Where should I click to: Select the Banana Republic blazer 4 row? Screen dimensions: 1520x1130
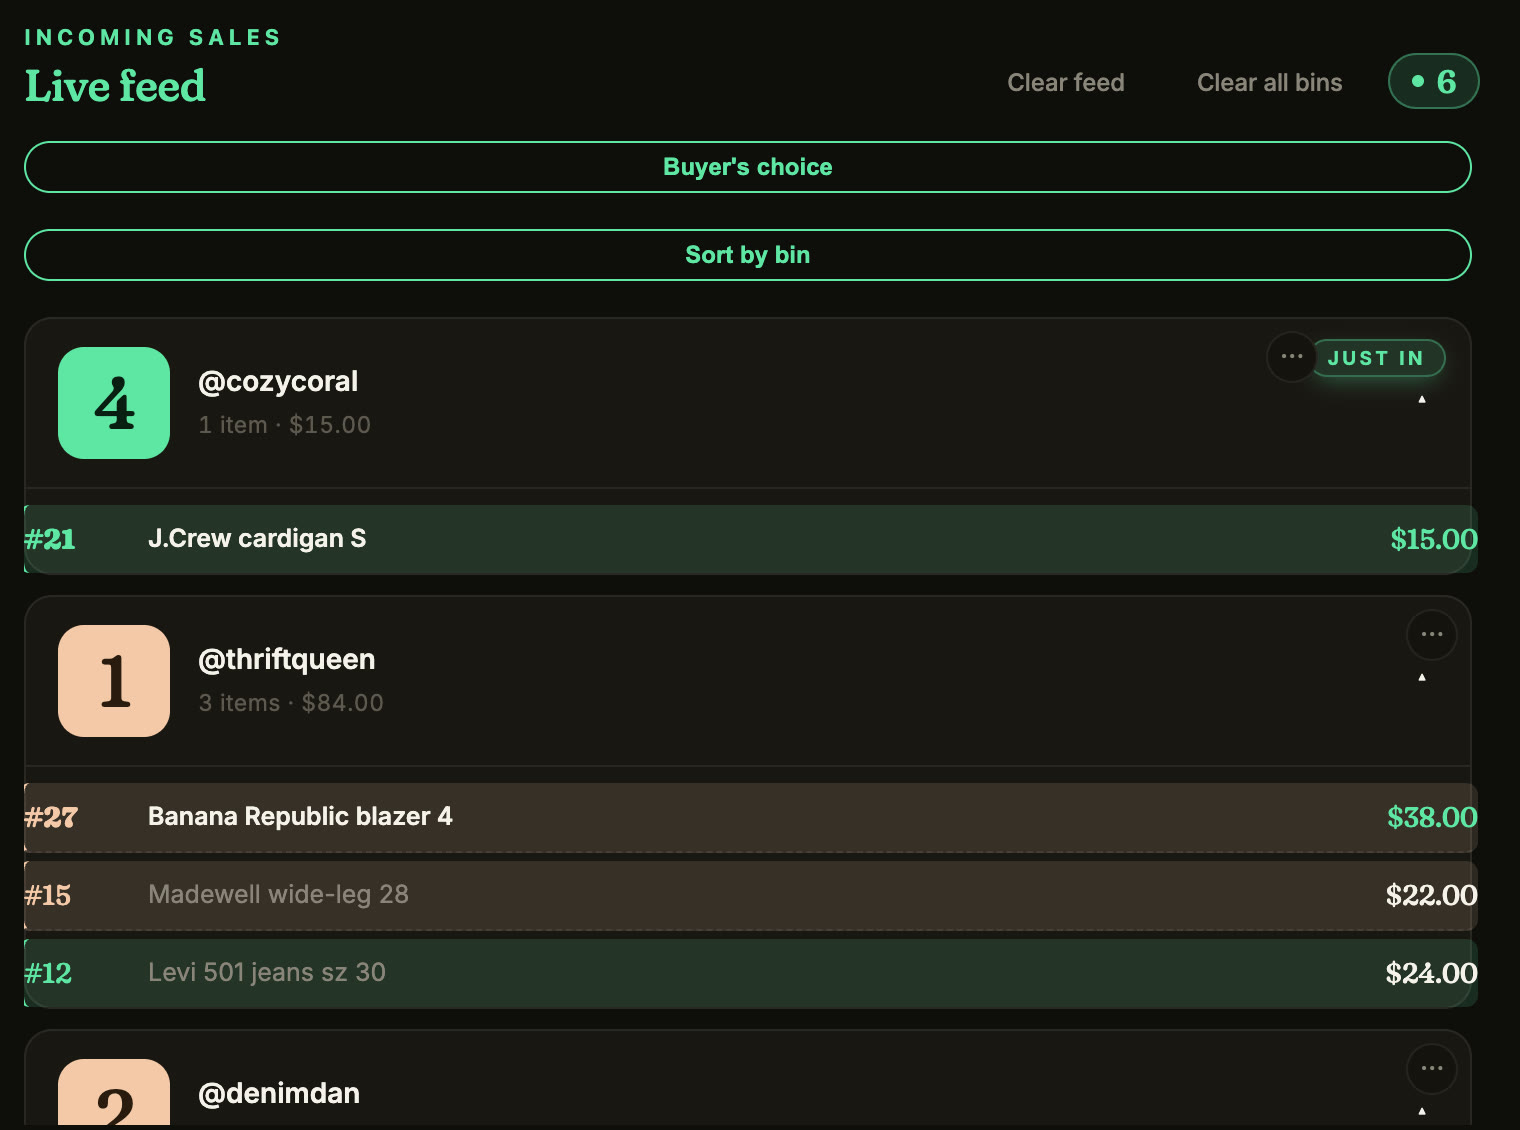[751, 817]
